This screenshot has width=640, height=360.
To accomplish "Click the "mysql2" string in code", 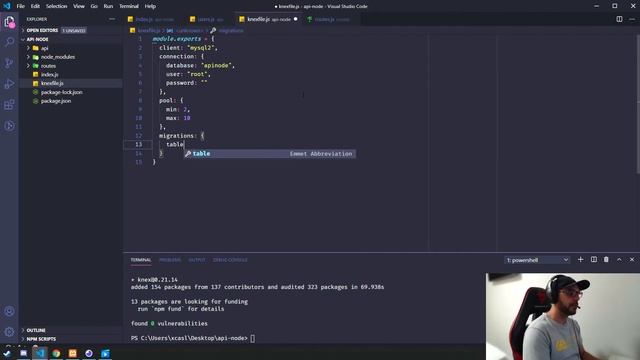I will tap(200, 48).
